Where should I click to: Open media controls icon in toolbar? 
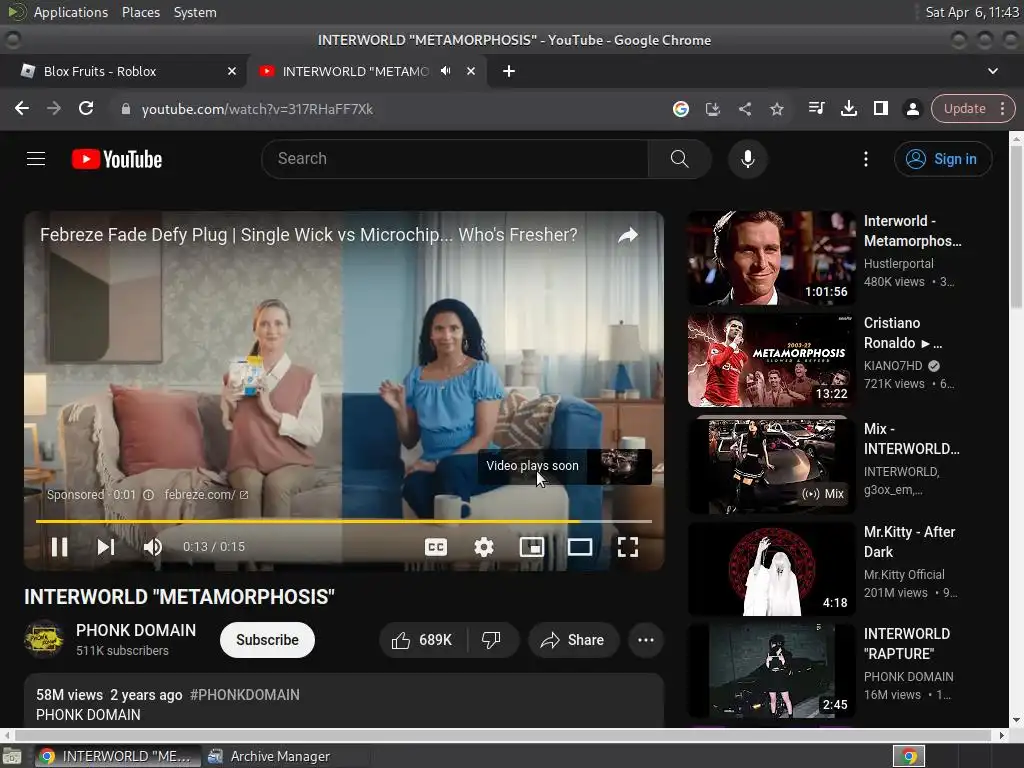point(816,108)
